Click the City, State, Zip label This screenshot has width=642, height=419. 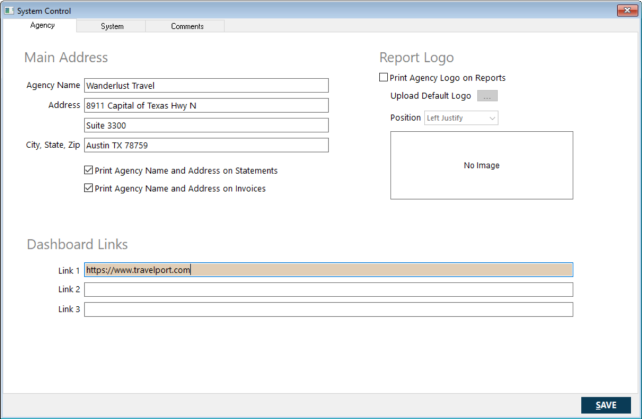tap(53, 145)
